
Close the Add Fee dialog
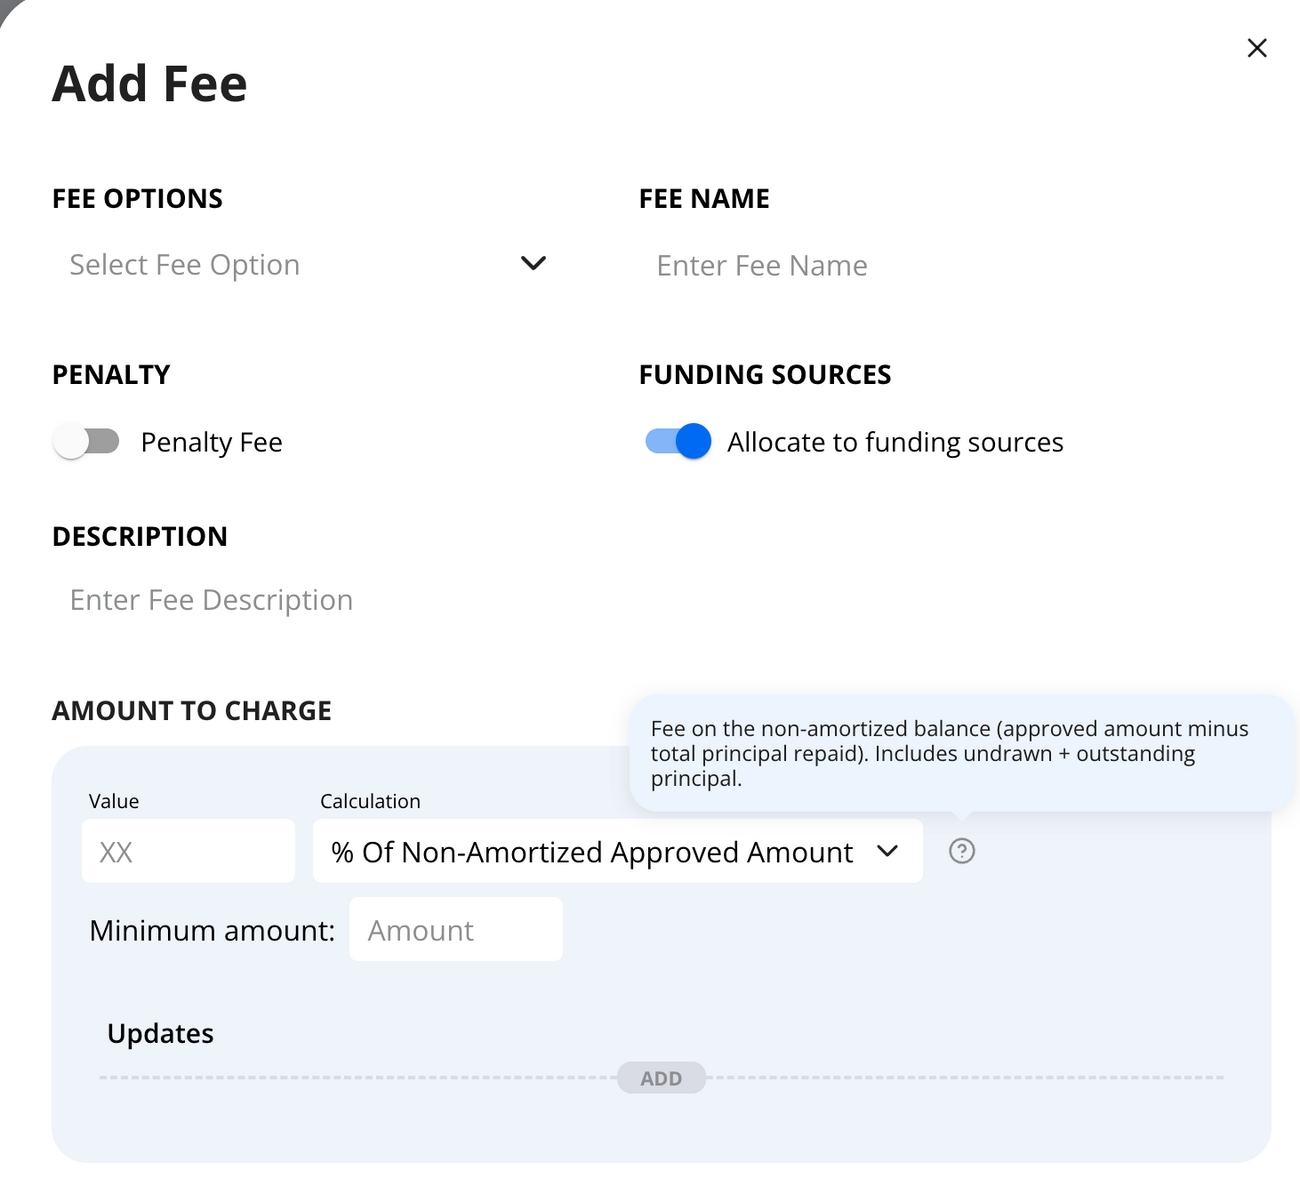coord(1257,48)
